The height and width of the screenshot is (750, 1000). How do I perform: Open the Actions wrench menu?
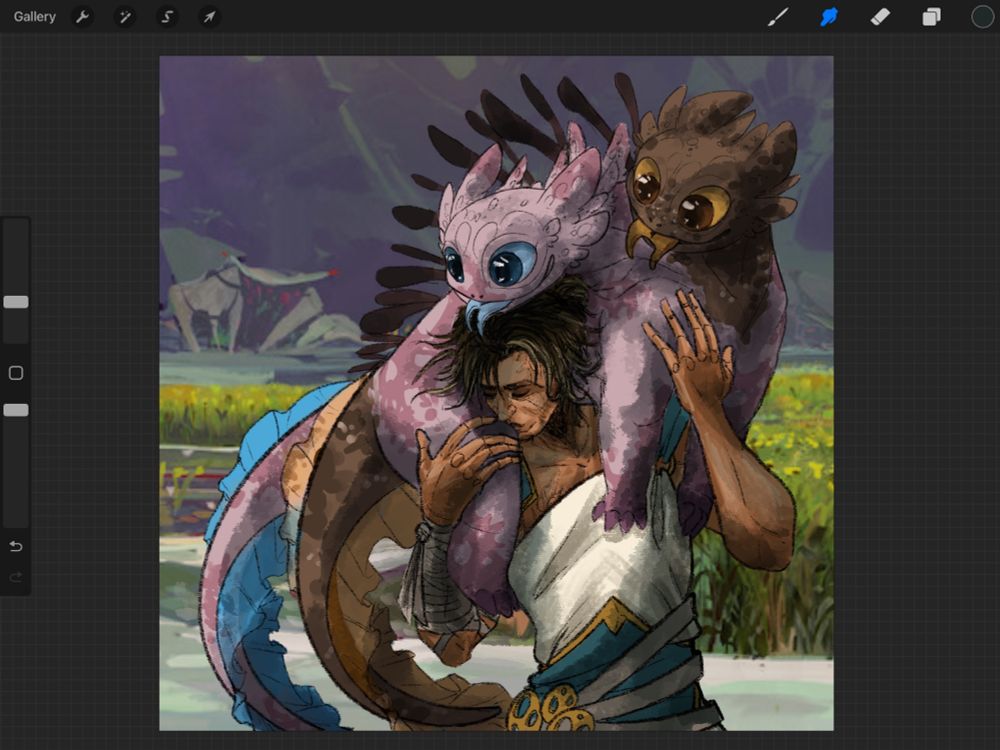82,17
